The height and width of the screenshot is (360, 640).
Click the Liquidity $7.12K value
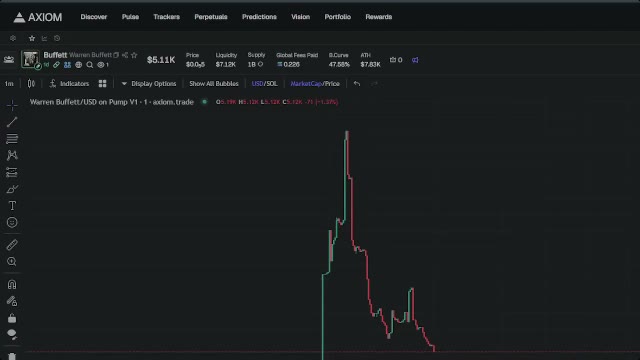226,64
